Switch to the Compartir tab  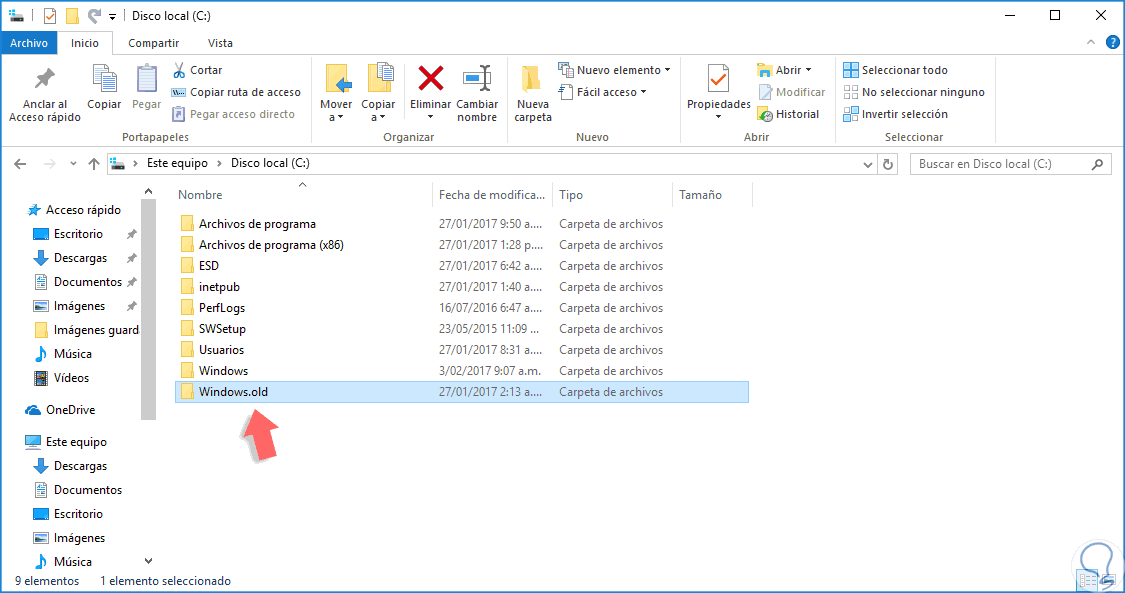154,43
